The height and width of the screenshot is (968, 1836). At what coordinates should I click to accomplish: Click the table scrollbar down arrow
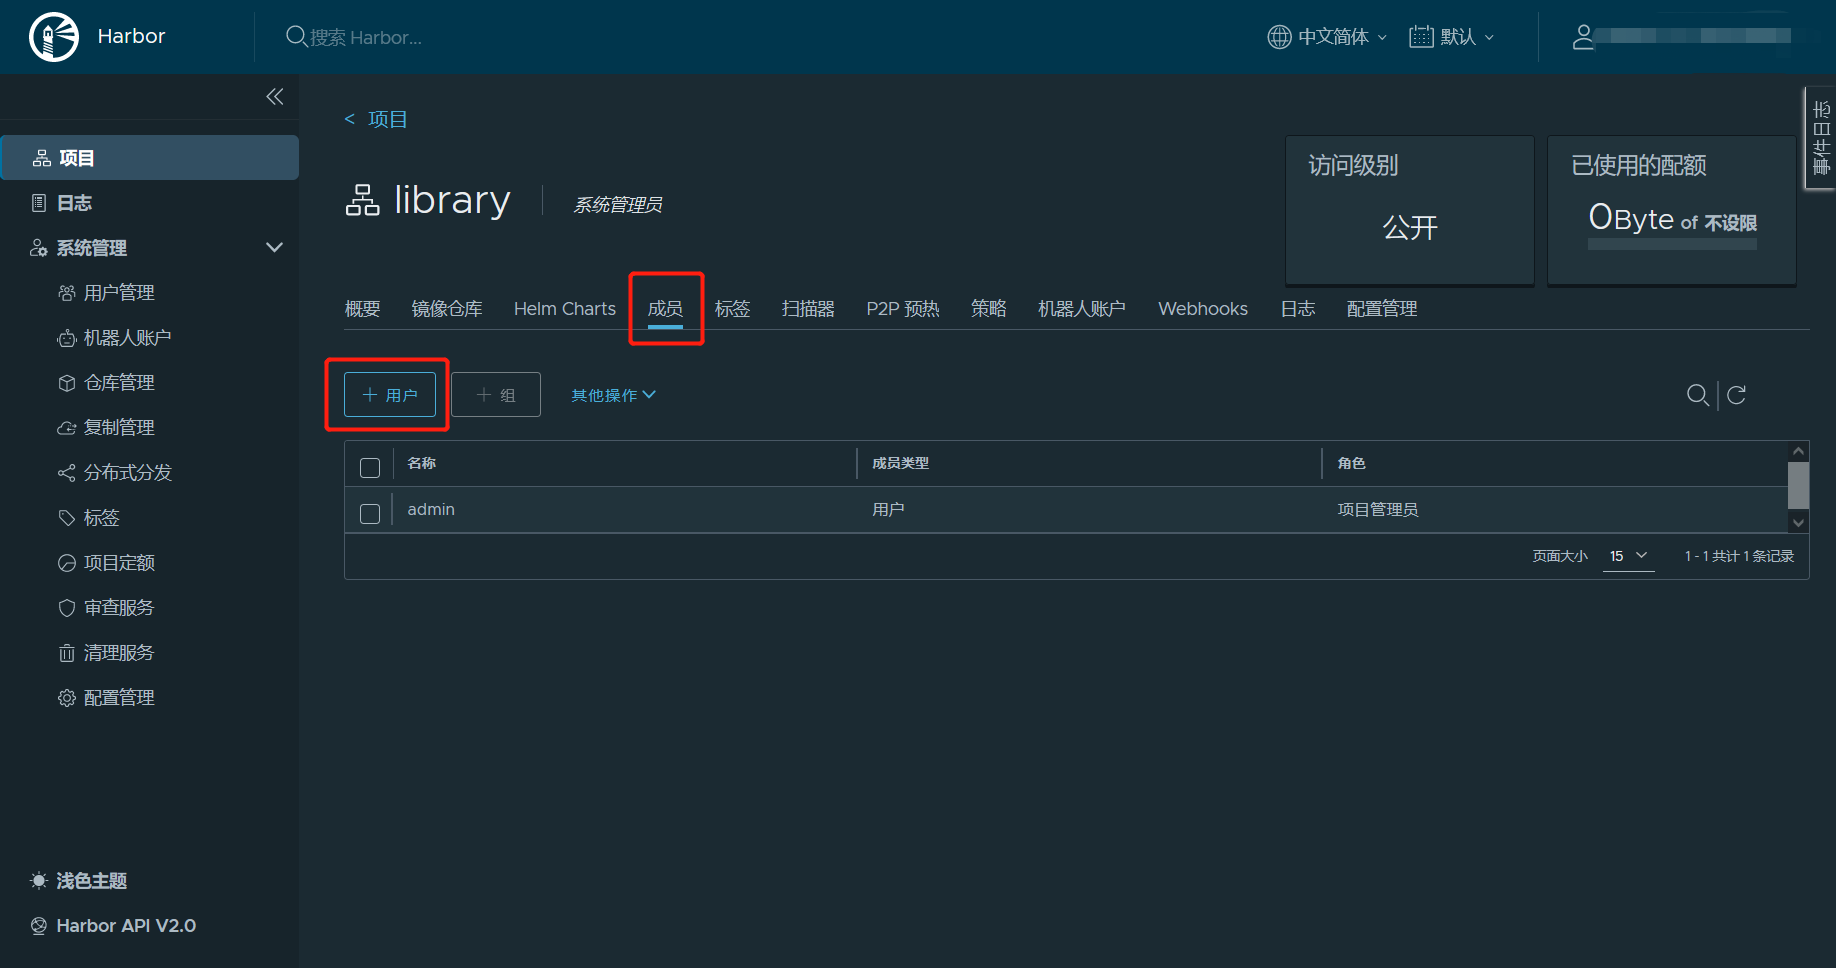pos(1798,522)
